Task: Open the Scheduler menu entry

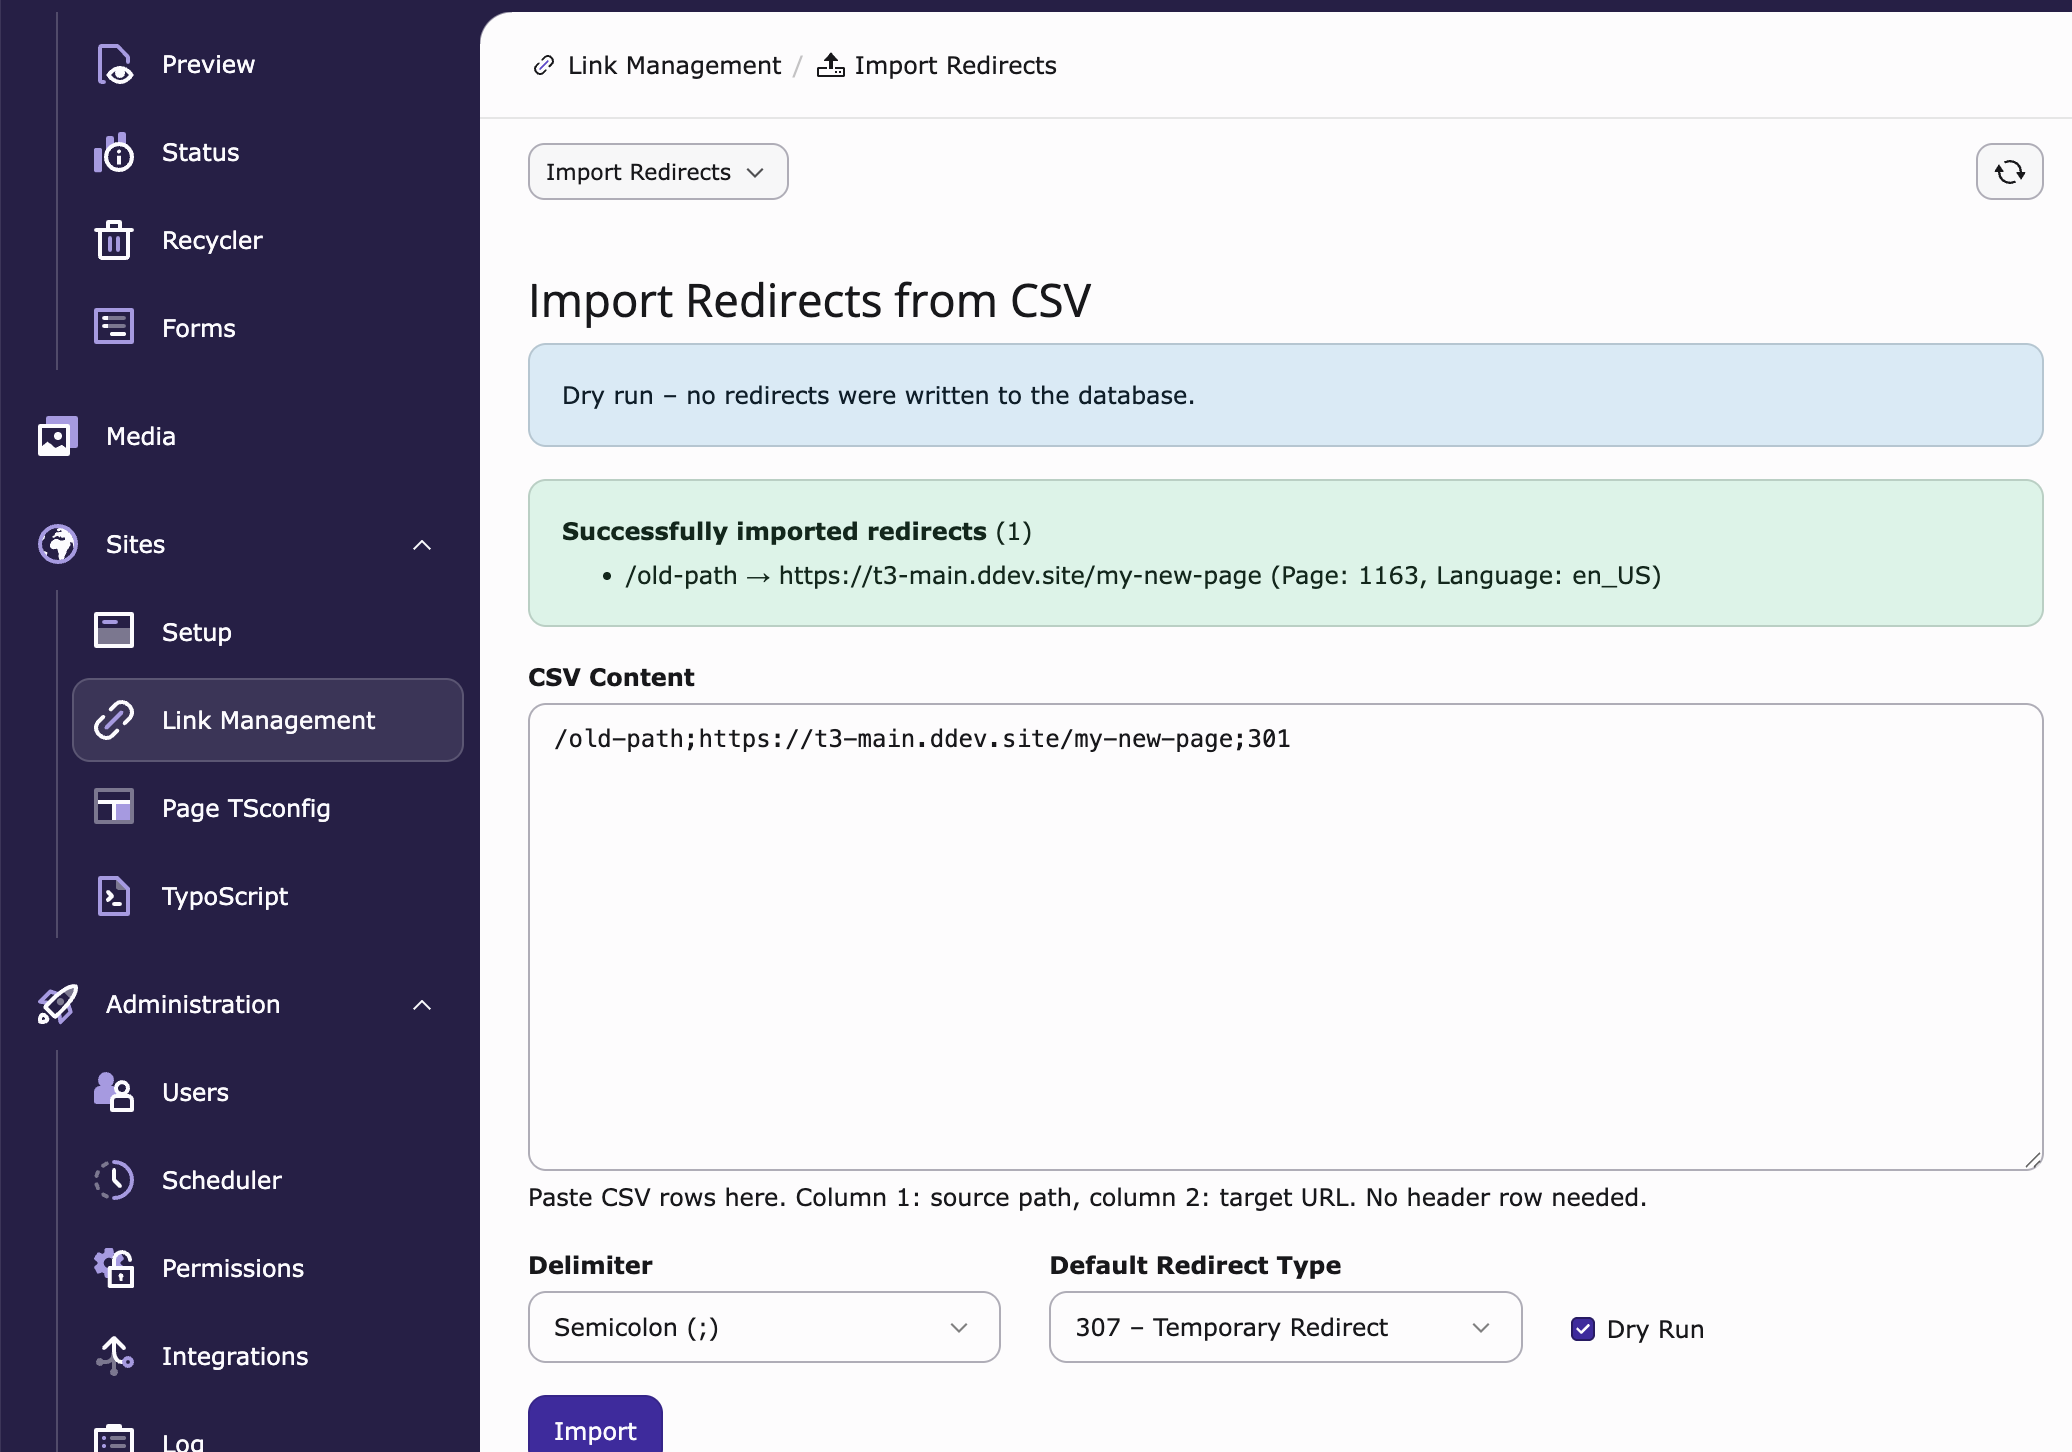Action: 222,1180
